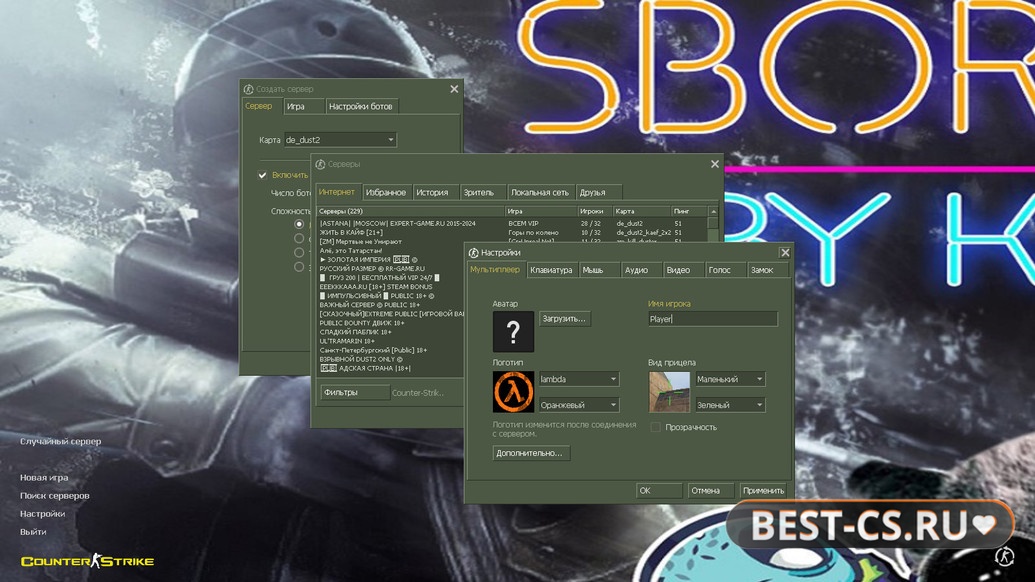The image size is (1035, 582).
Task: Switch to the Аудио tab
Action: click(x=641, y=270)
